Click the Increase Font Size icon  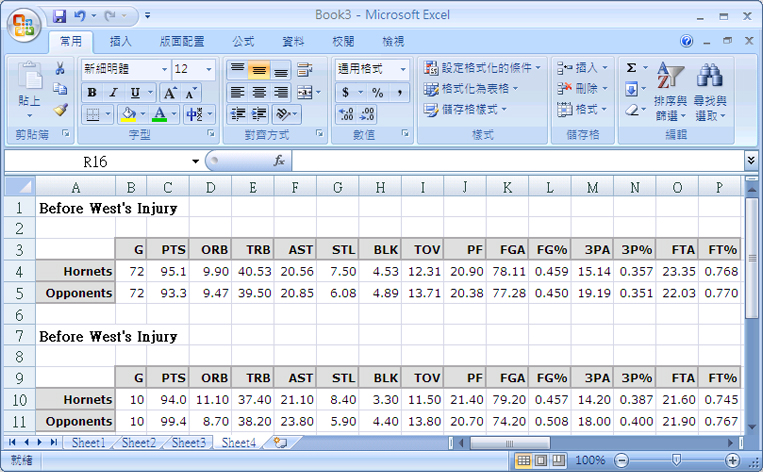[169, 92]
